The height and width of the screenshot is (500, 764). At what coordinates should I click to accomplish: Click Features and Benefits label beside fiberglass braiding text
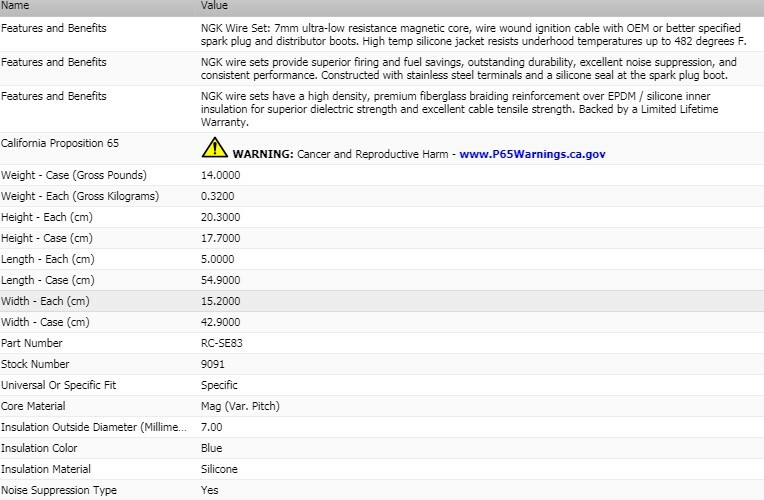[x=54, y=96]
